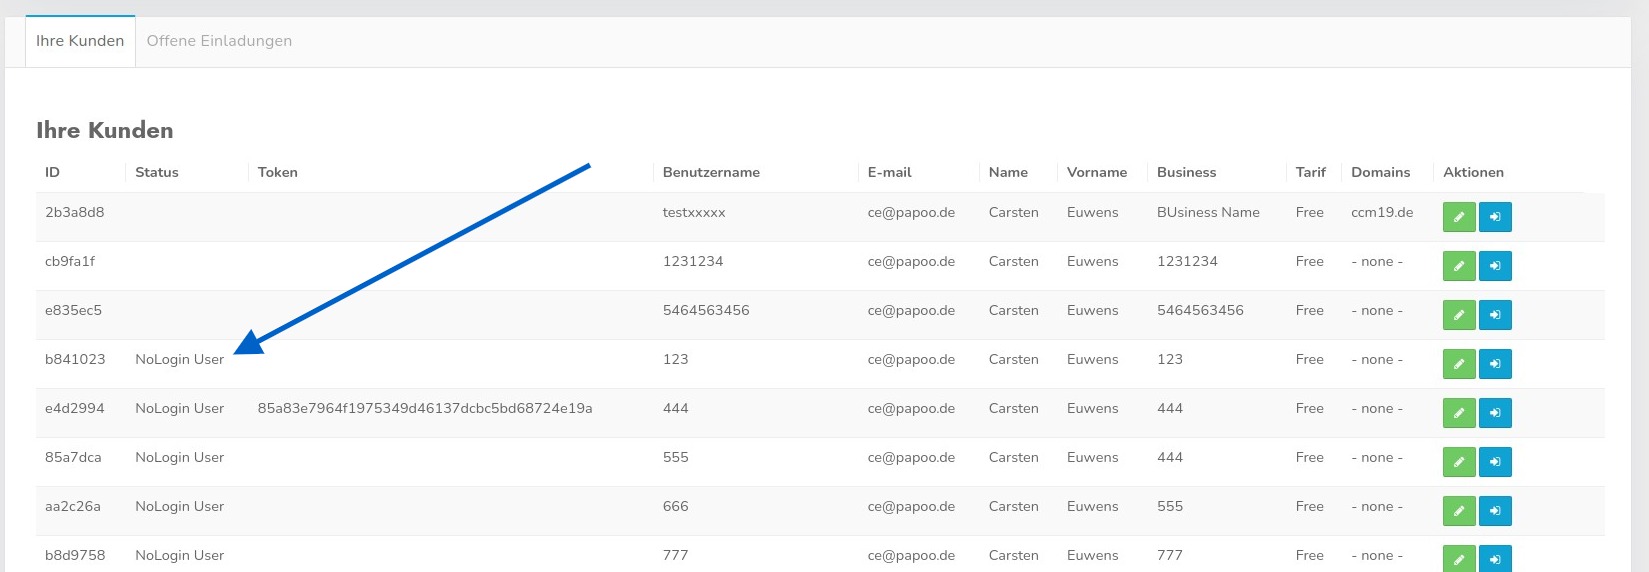
Task: Switch to Offene Einladungen tab
Action: (219, 41)
